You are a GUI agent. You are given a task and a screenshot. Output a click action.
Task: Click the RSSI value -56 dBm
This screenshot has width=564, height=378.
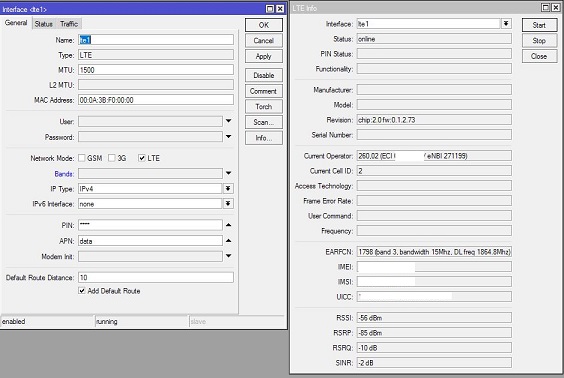coord(434,318)
